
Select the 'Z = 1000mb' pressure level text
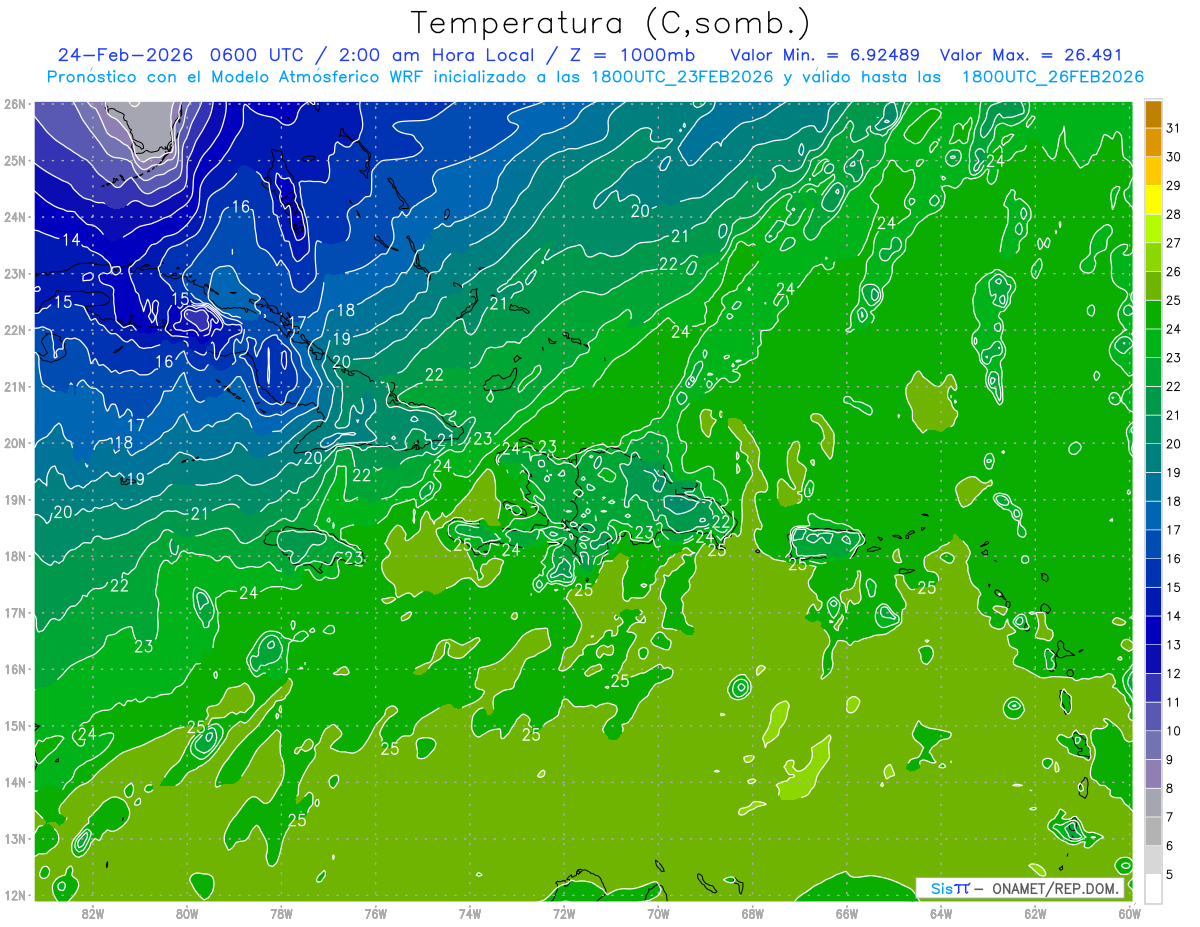point(630,55)
